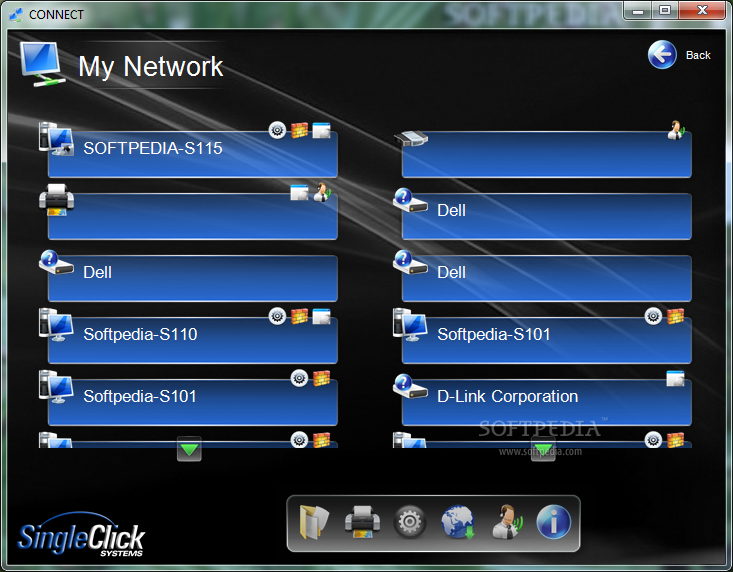Click the gear icon on Softpedia-S110
Image resolution: width=733 pixels, height=572 pixels.
click(x=277, y=316)
